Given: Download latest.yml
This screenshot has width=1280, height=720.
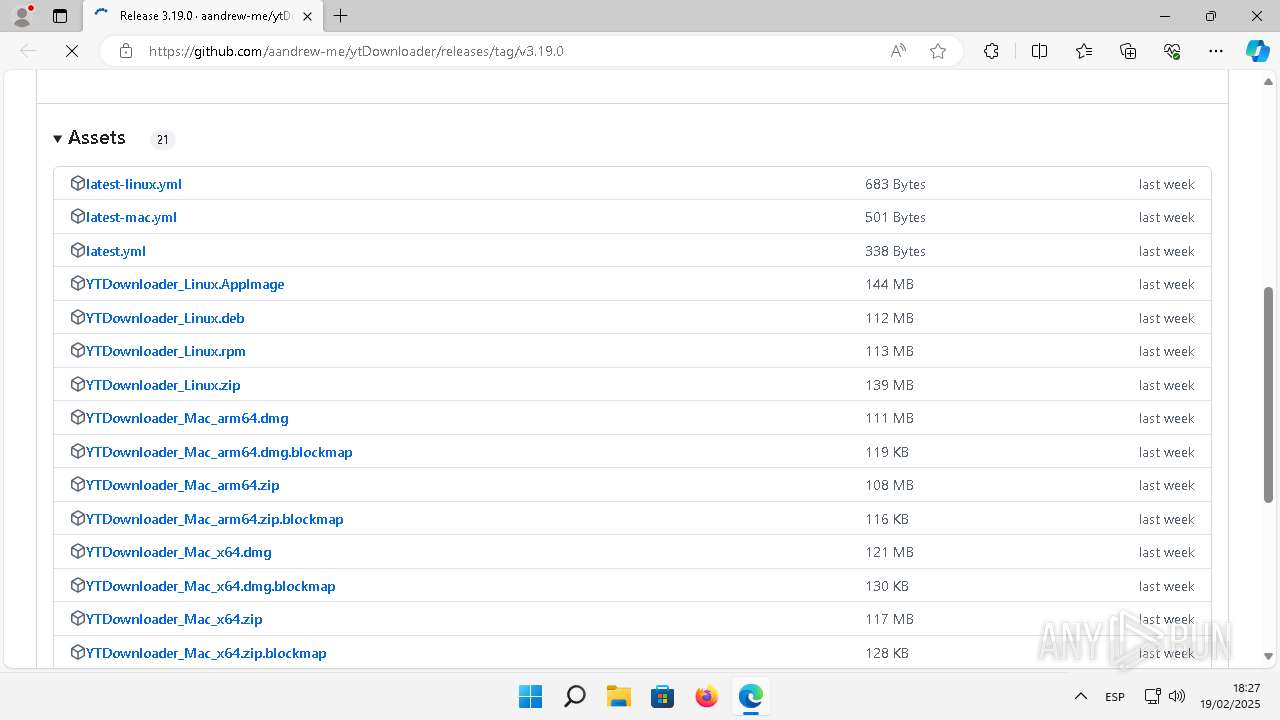Looking at the screenshot, I should 116,251.
